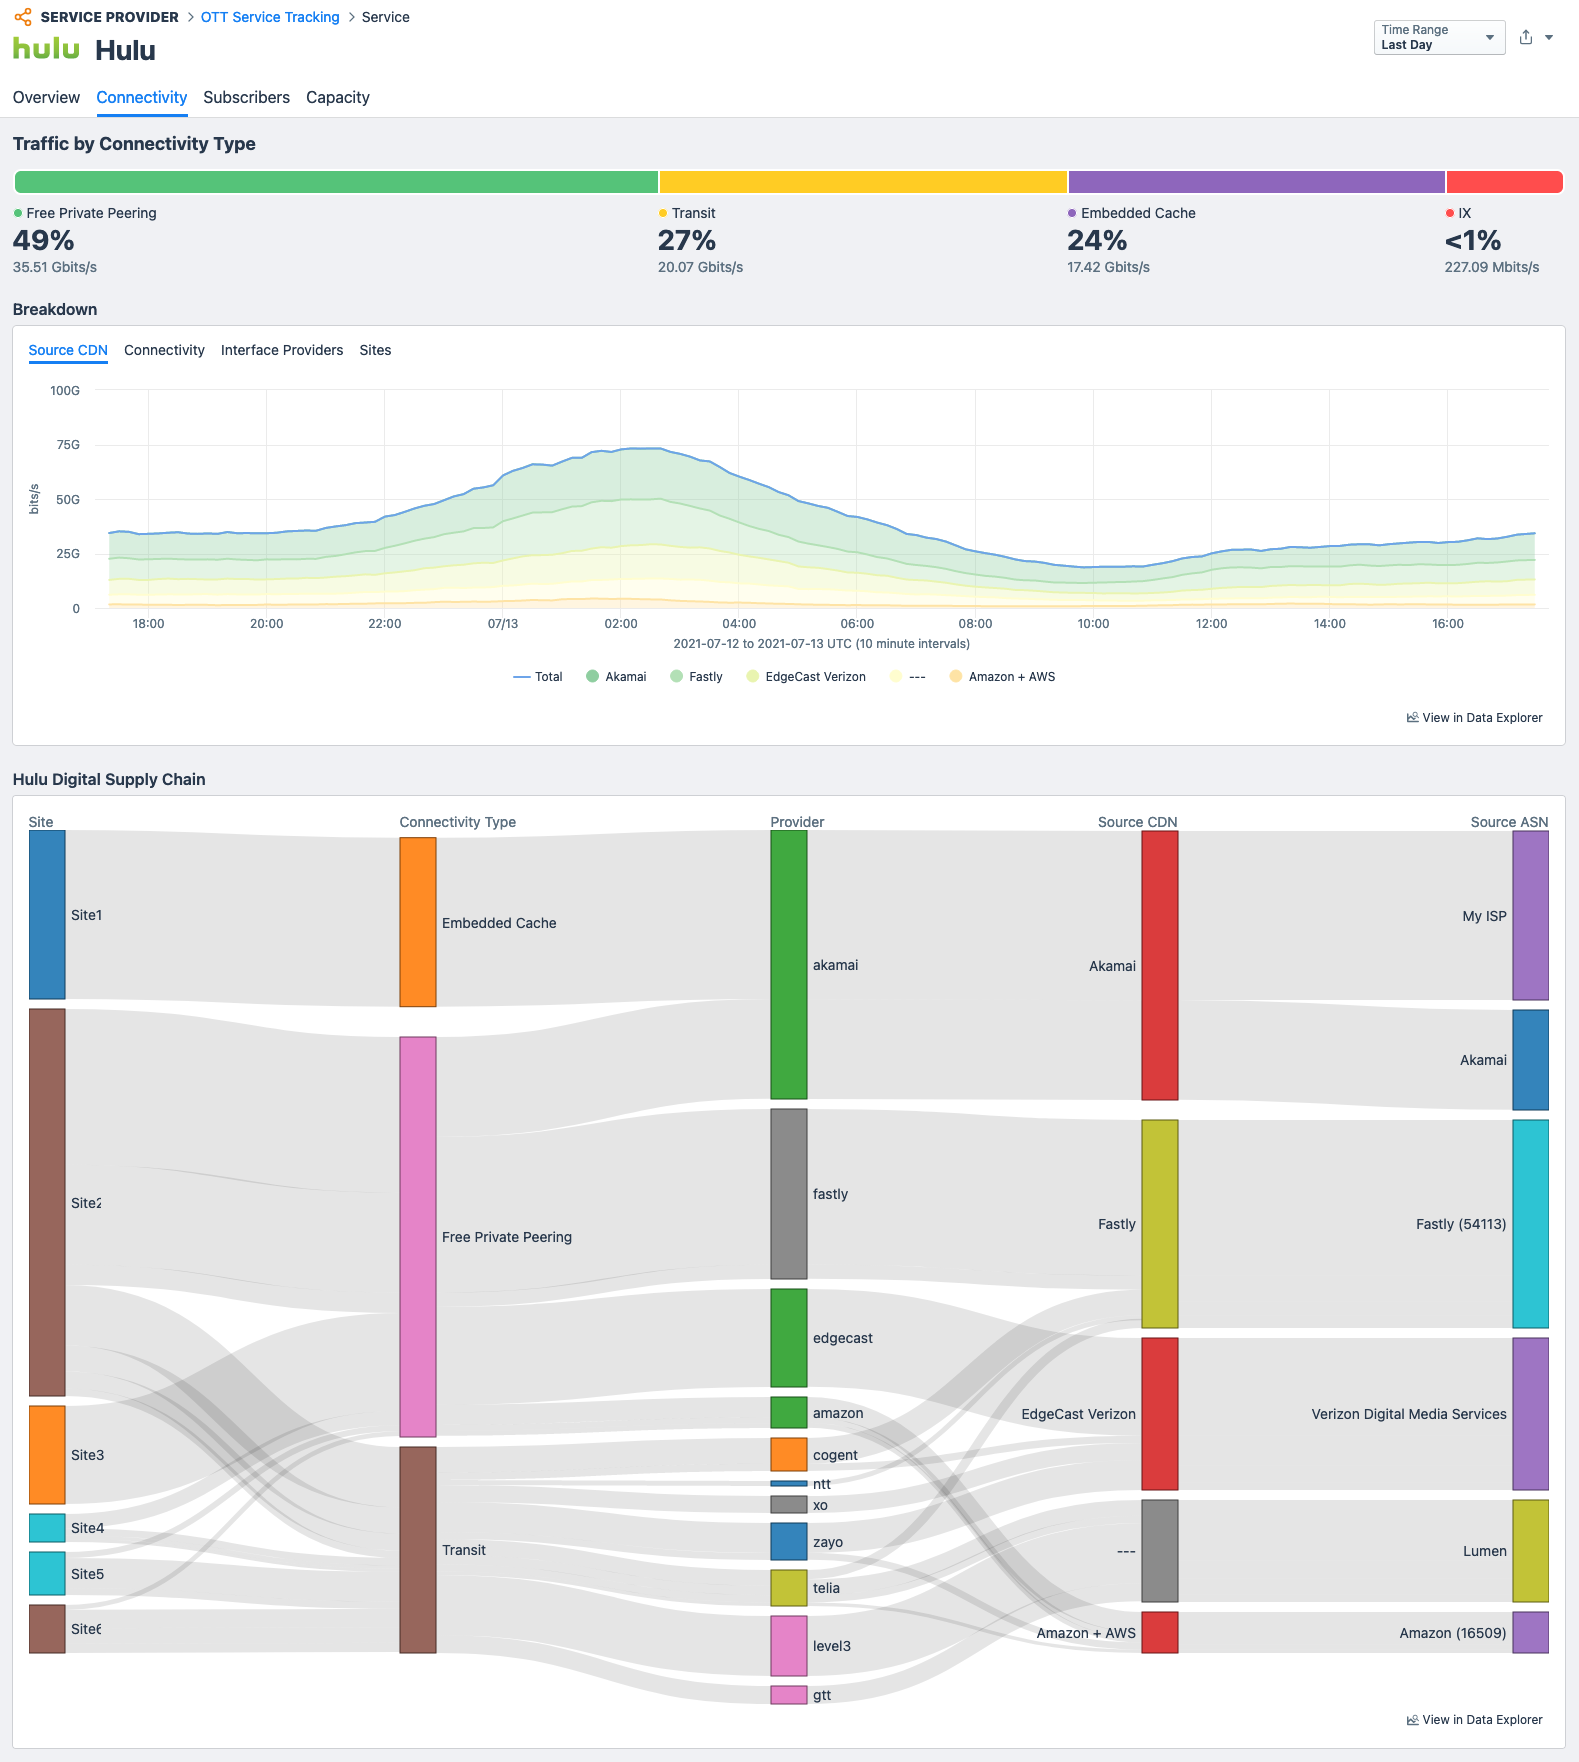Select the Source CDN breakdown tab

pyautogui.click(x=68, y=350)
